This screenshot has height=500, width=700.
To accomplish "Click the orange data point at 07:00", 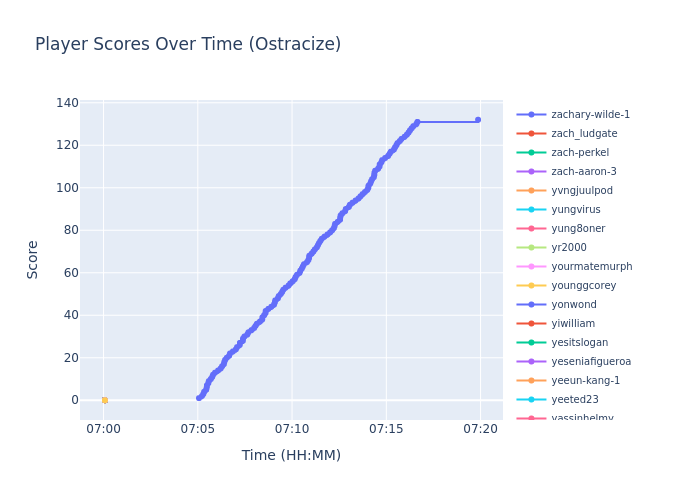I will click(x=104, y=400).
